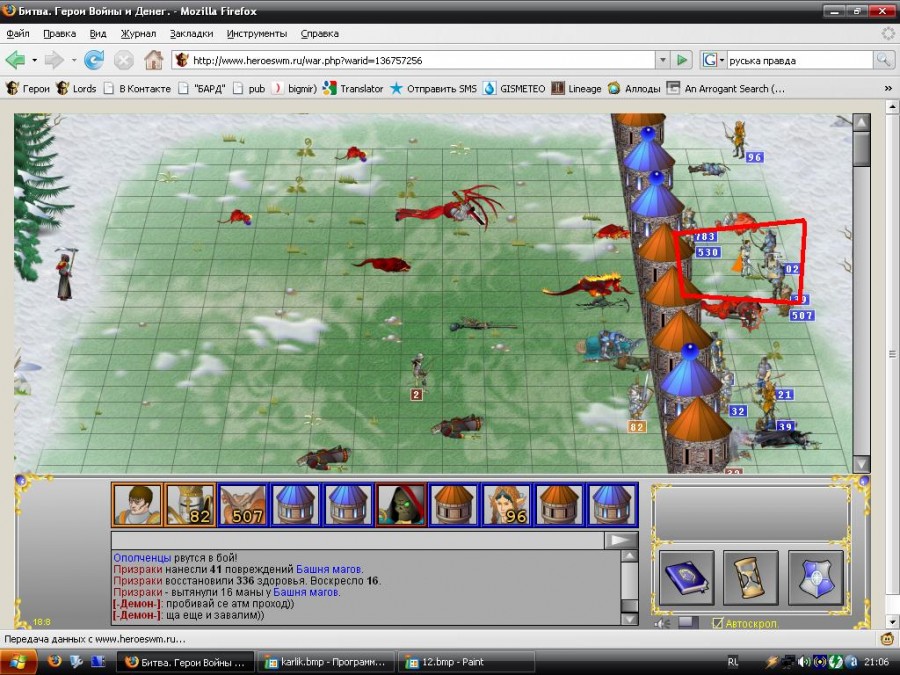The image size is (900, 675).
Task: Click the battle chat input field
Action: [358, 540]
